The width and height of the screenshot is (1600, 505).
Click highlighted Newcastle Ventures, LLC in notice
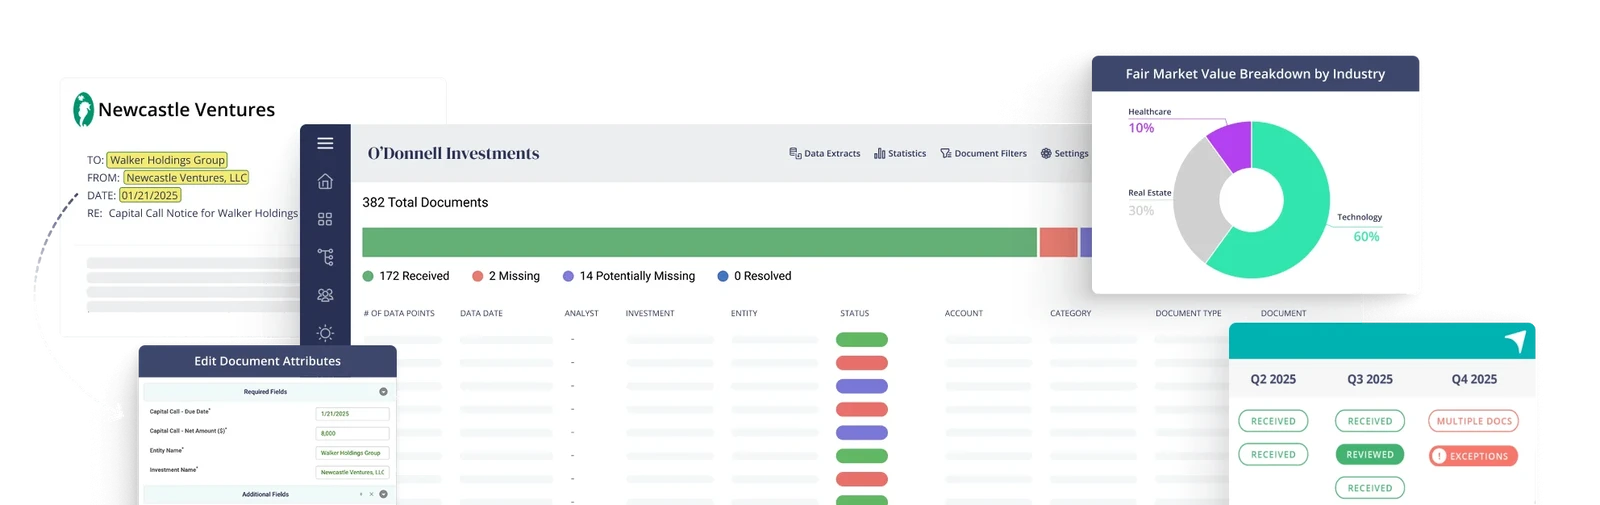pyautogui.click(x=186, y=178)
